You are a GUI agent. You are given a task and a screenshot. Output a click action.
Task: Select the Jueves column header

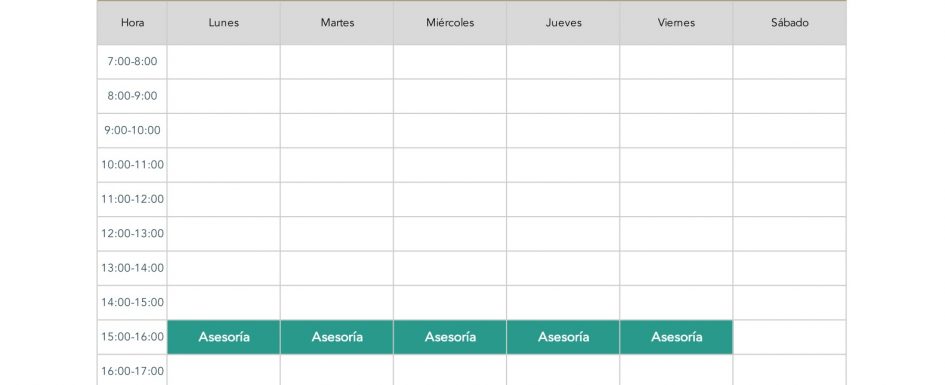(x=563, y=23)
